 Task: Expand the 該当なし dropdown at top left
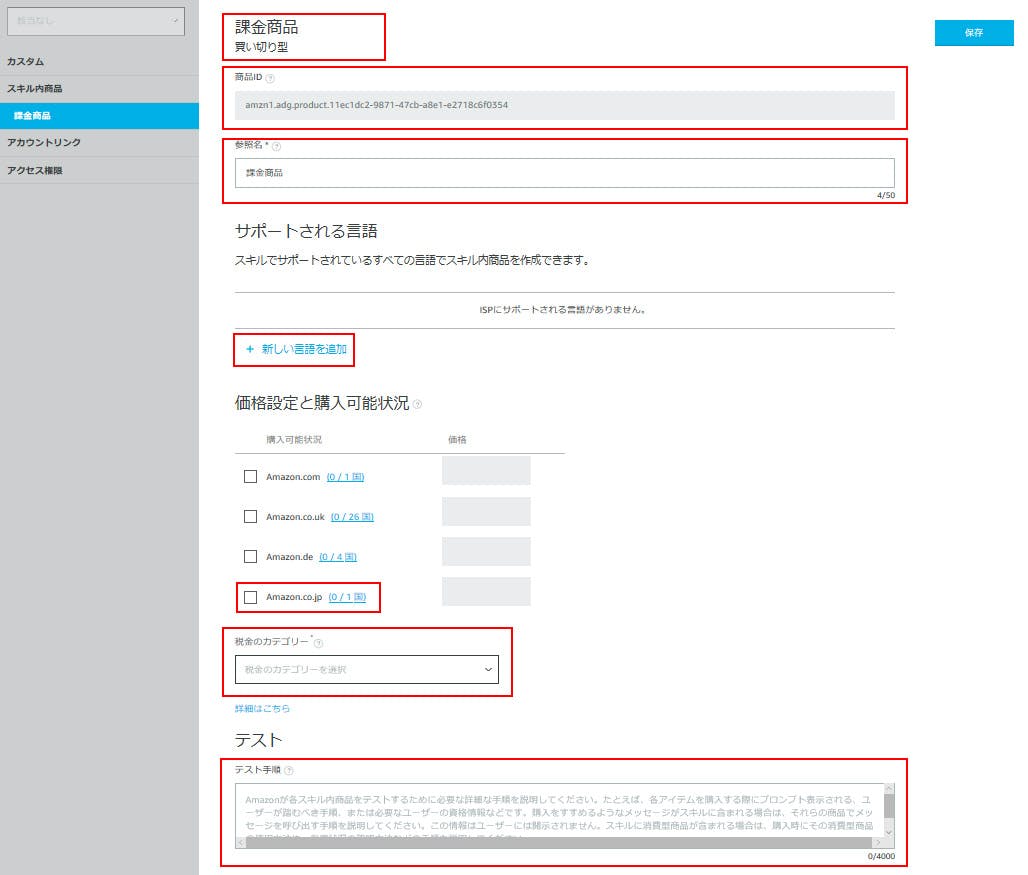coord(95,20)
